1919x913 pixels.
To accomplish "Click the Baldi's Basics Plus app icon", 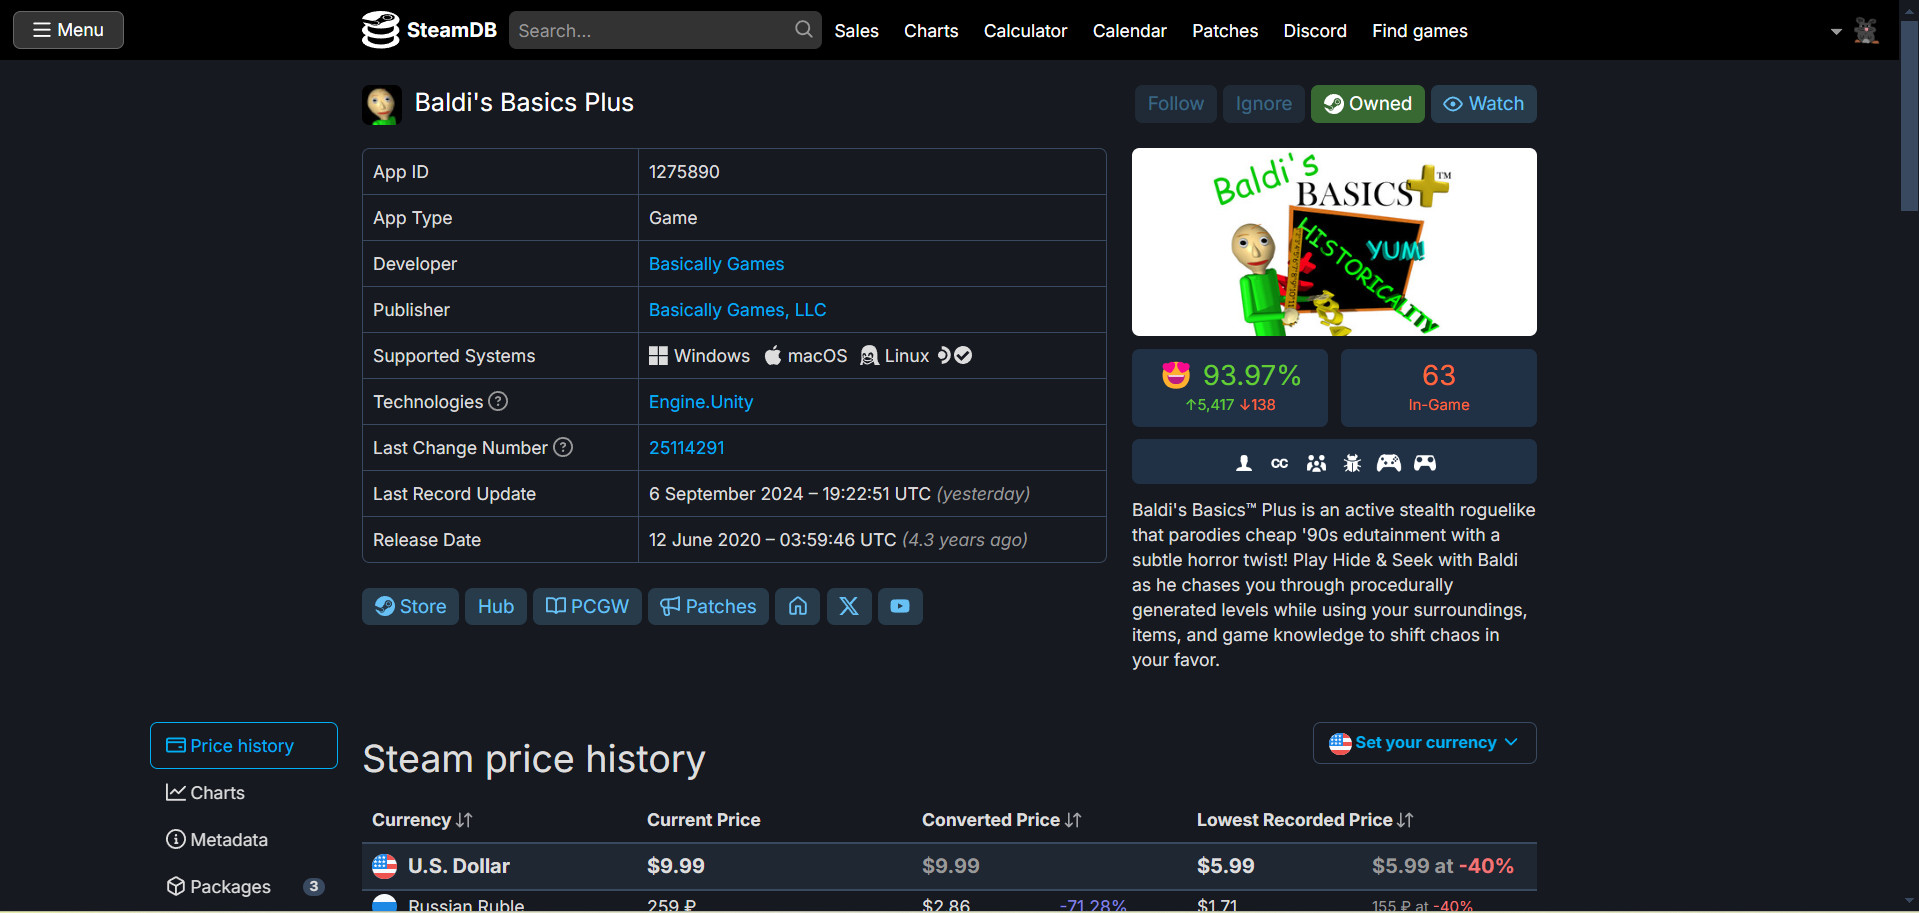I will (382, 104).
